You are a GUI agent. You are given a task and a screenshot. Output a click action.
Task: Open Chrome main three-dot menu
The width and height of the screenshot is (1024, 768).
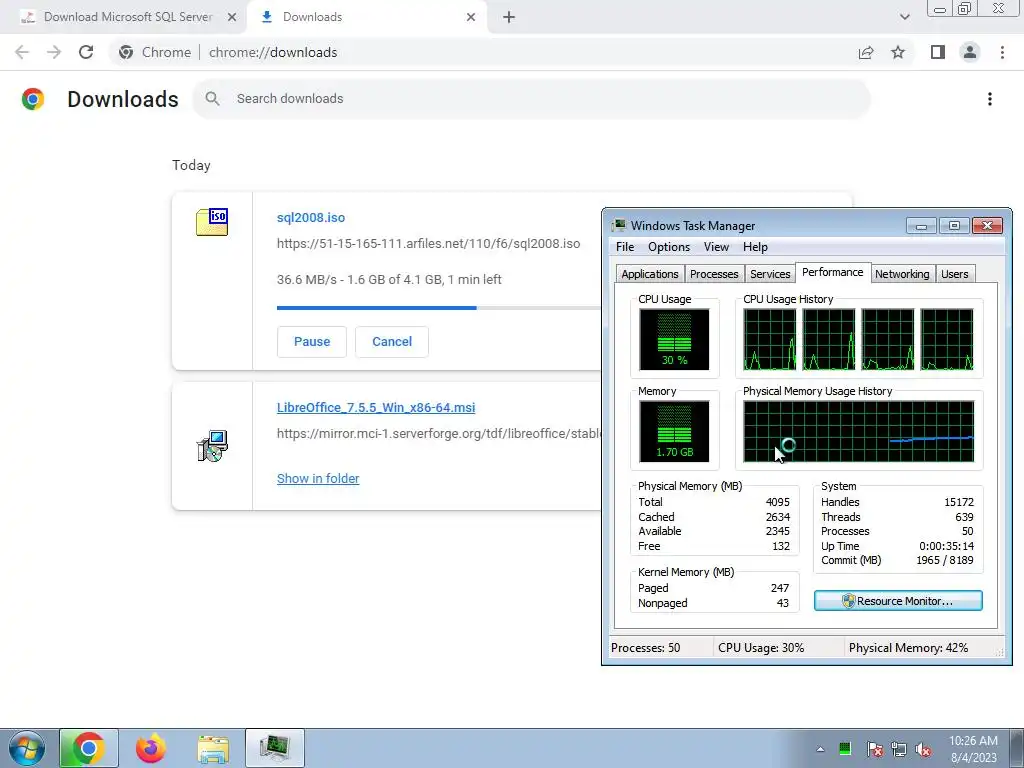click(x=1002, y=52)
